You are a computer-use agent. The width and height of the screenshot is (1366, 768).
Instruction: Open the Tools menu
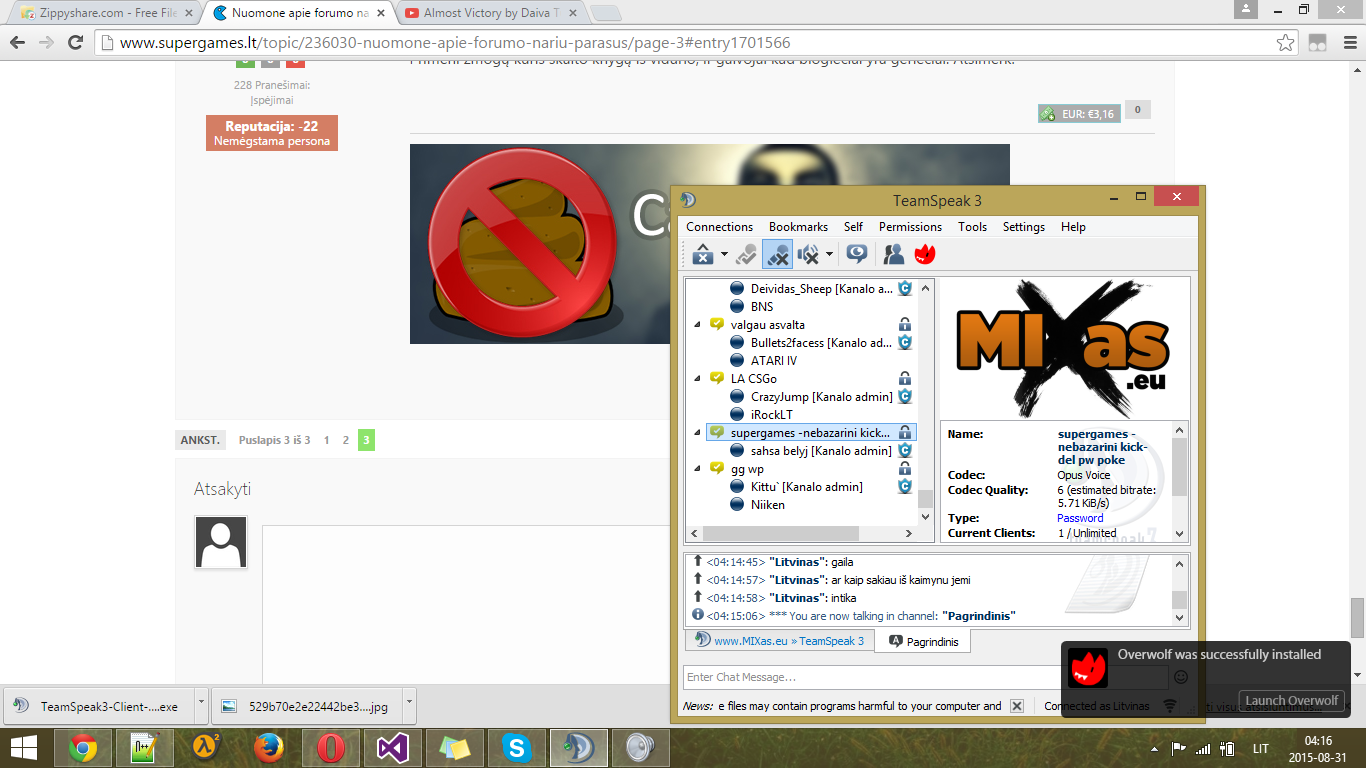(x=972, y=227)
